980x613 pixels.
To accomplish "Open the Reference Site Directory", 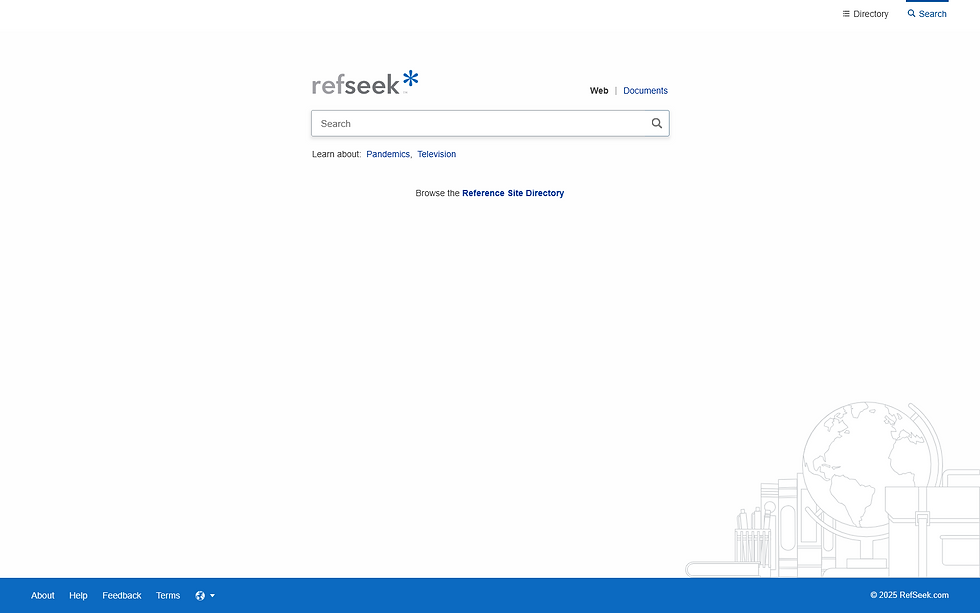I will point(513,192).
